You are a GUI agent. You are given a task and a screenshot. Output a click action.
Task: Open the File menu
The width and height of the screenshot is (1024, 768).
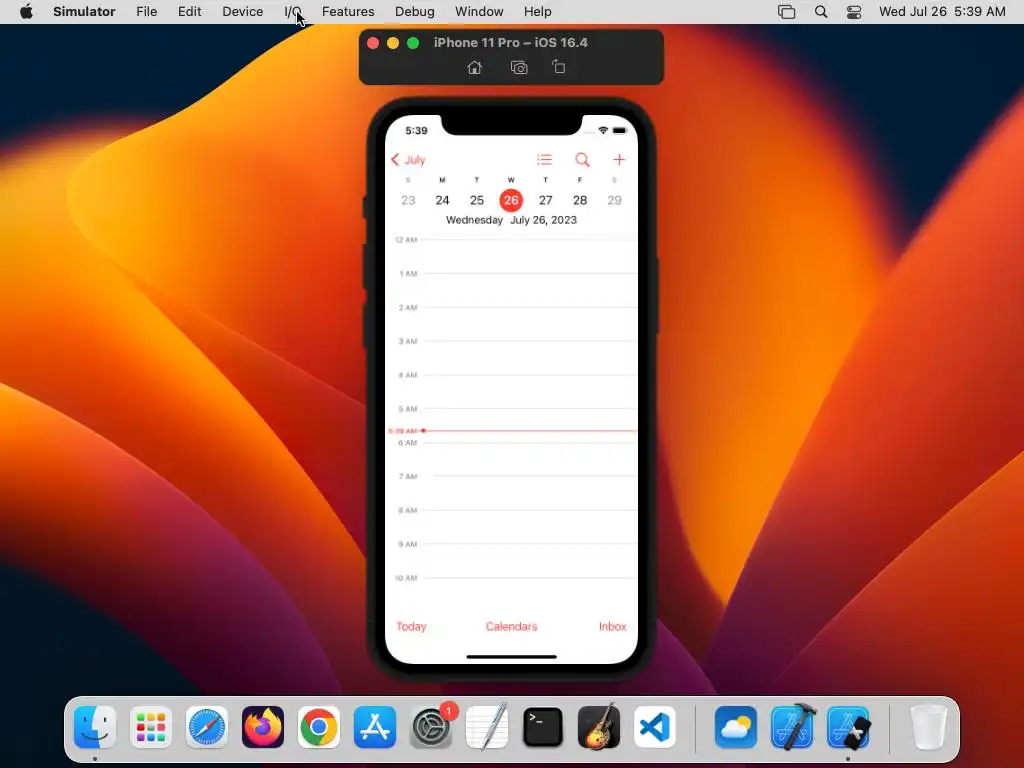pyautogui.click(x=146, y=12)
